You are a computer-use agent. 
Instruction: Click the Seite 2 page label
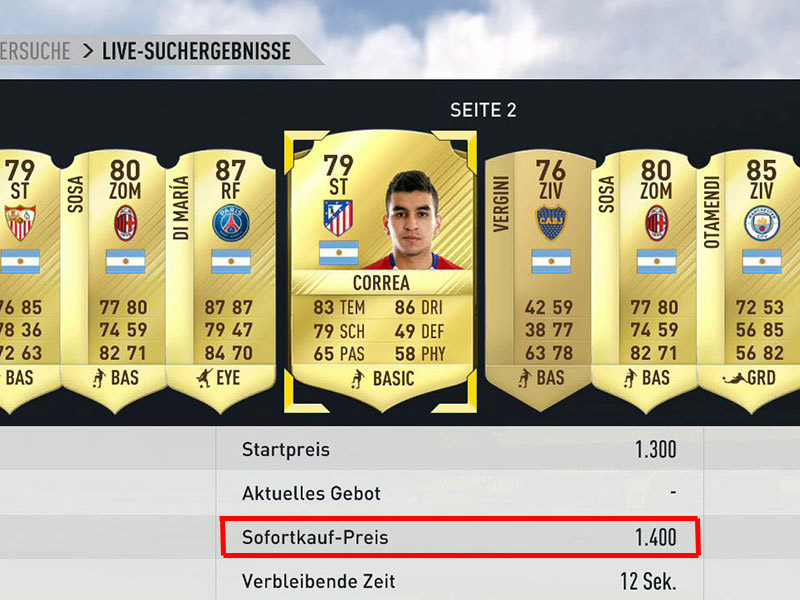coord(483,110)
